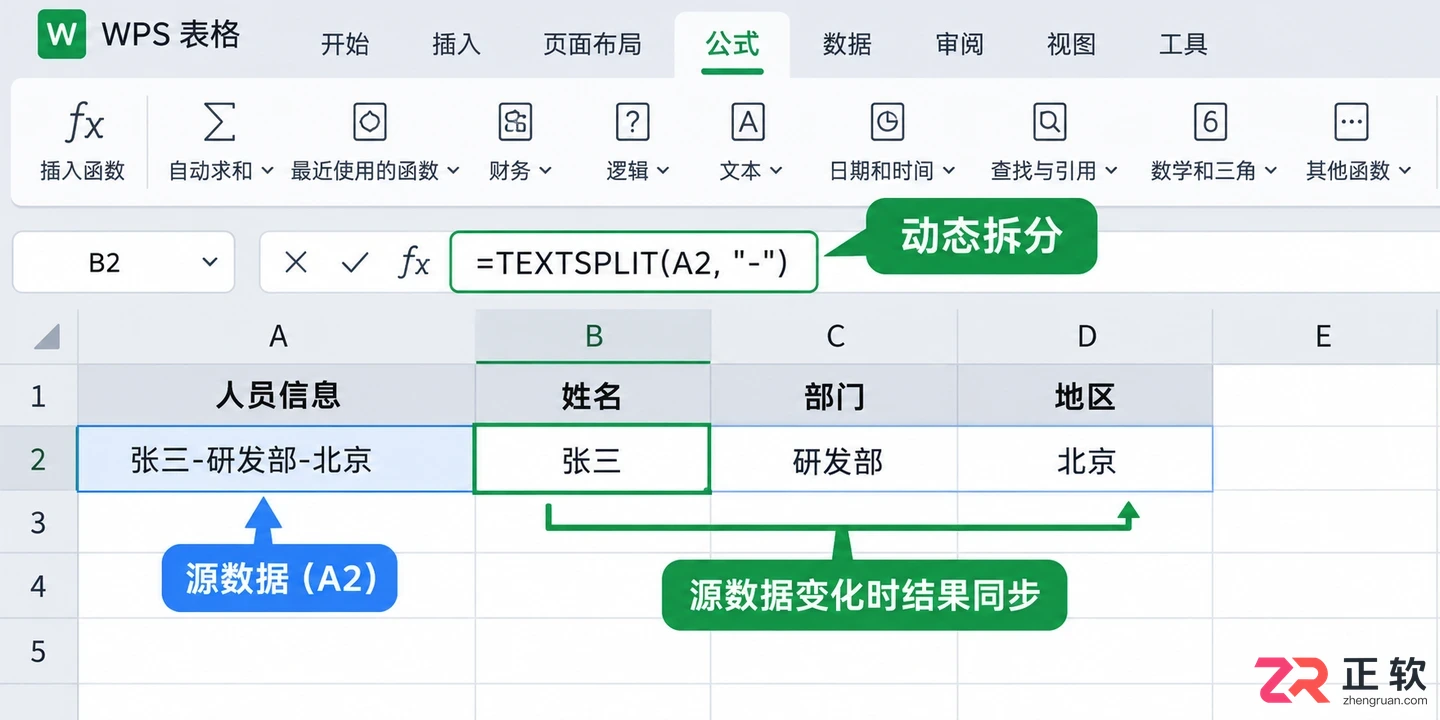Click the 文本 functions A icon
The width and height of the screenshot is (1440, 720).
tap(748, 122)
